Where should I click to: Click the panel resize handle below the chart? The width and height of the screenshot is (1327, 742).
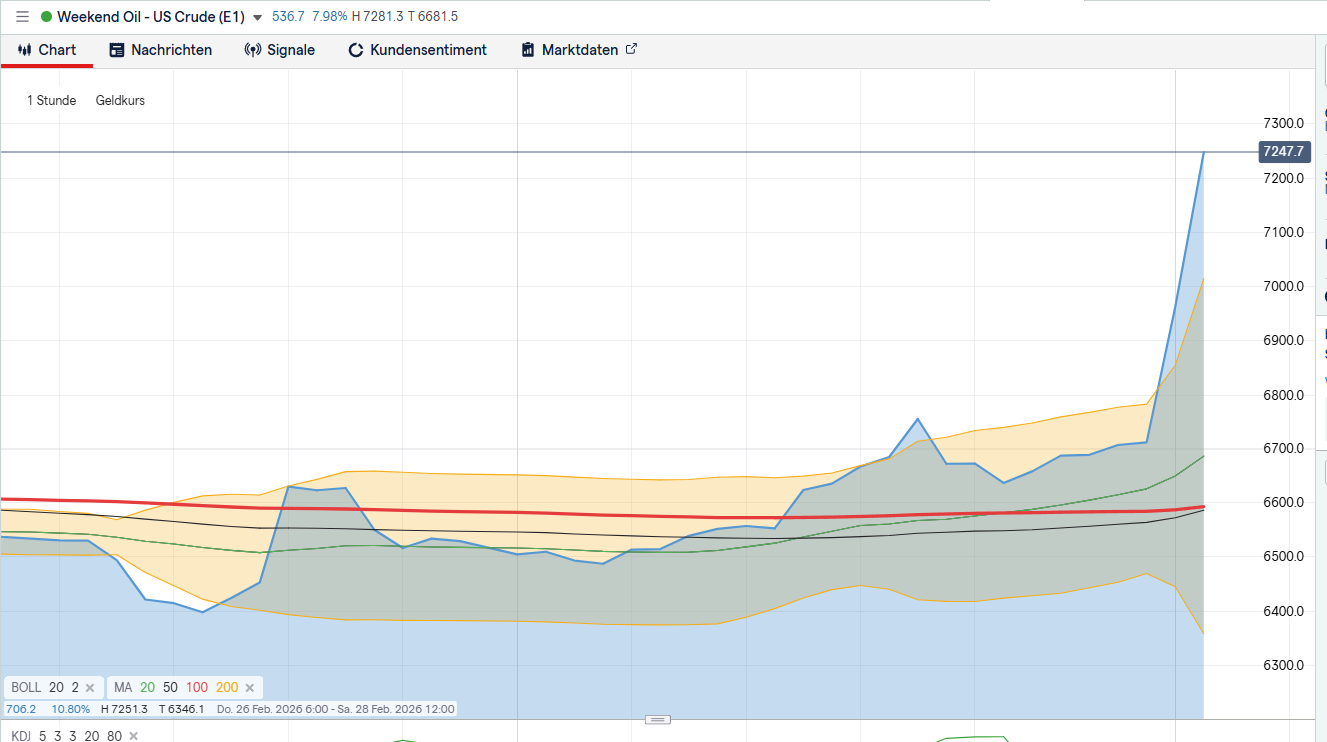[x=657, y=719]
